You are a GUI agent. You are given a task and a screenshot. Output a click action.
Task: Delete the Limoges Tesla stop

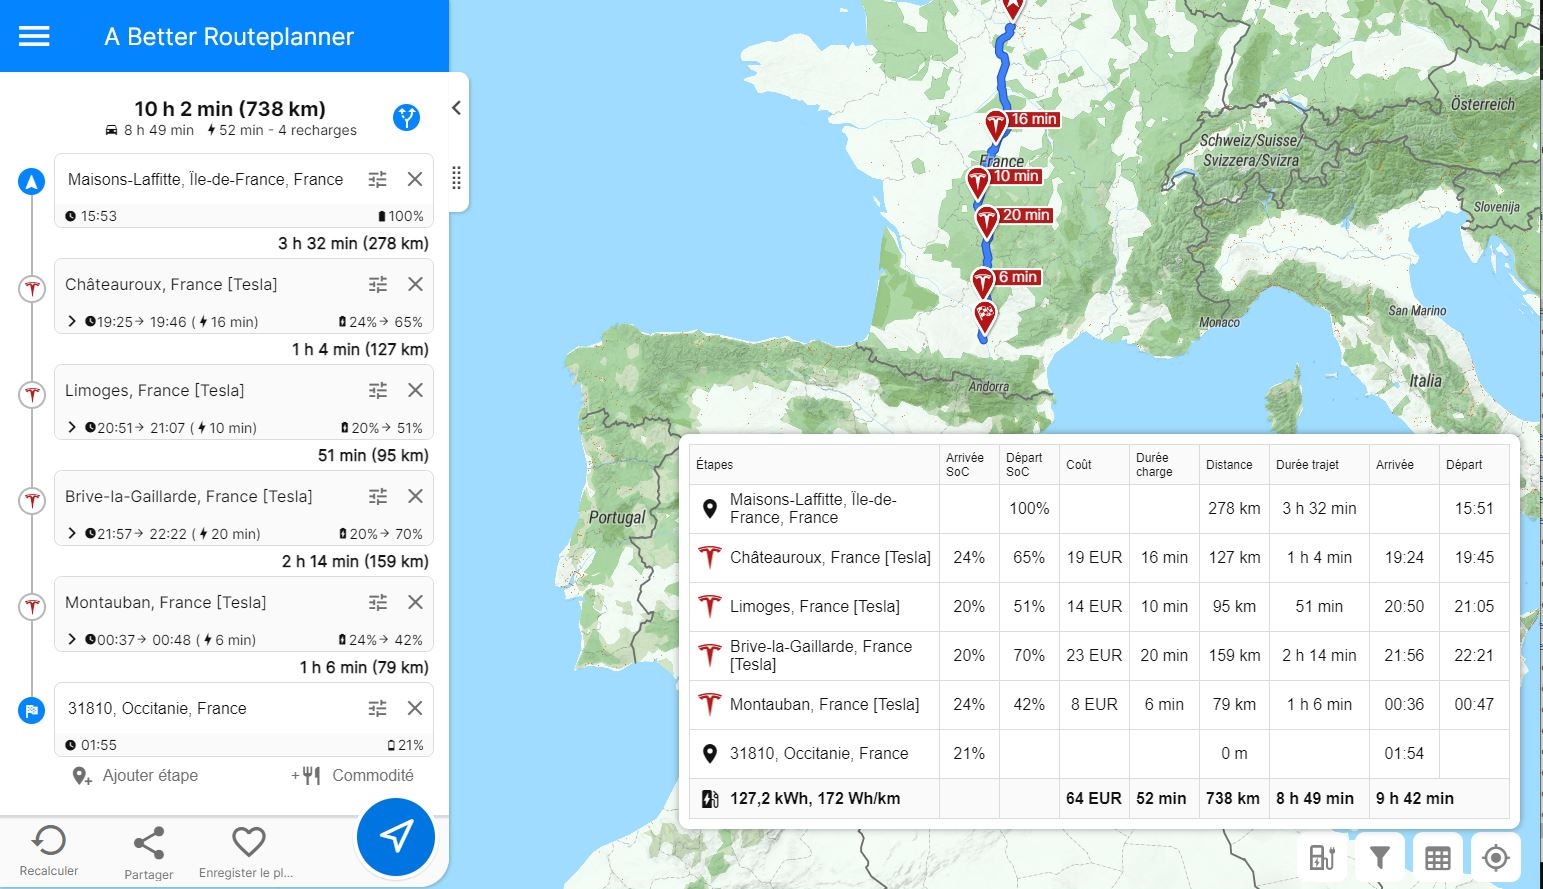coord(415,390)
